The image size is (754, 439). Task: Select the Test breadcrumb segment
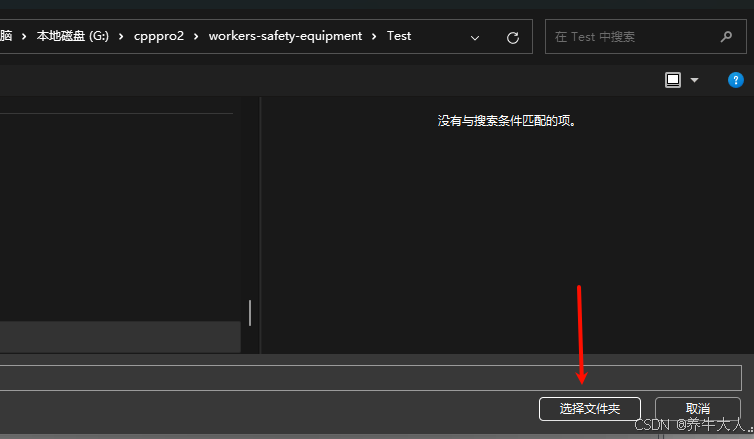click(399, 36)
